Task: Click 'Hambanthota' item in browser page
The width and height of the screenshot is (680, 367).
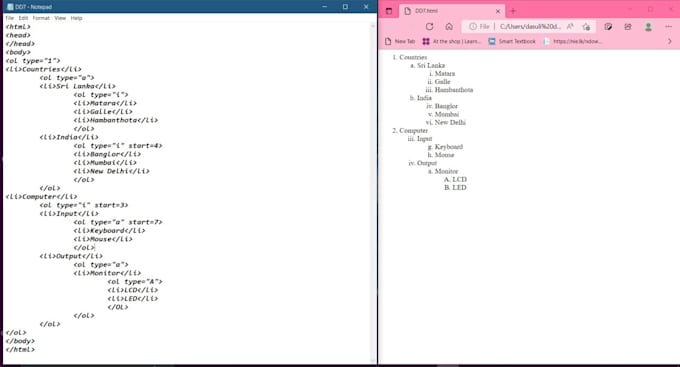Action: click(454, 90)
